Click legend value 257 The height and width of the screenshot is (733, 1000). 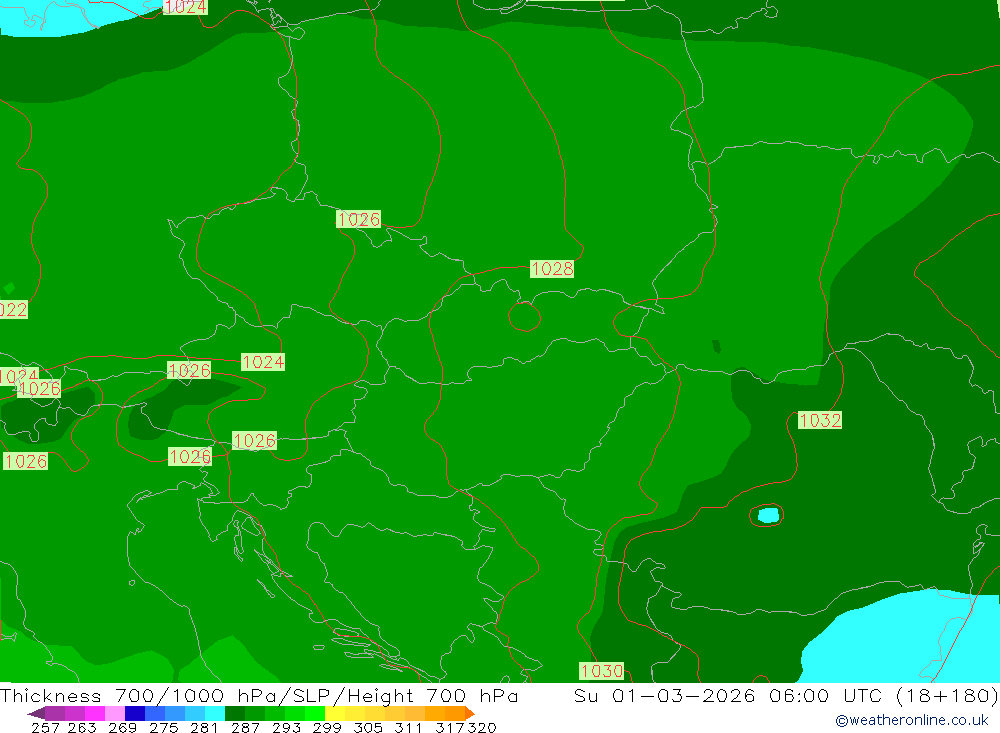[46, 728]
